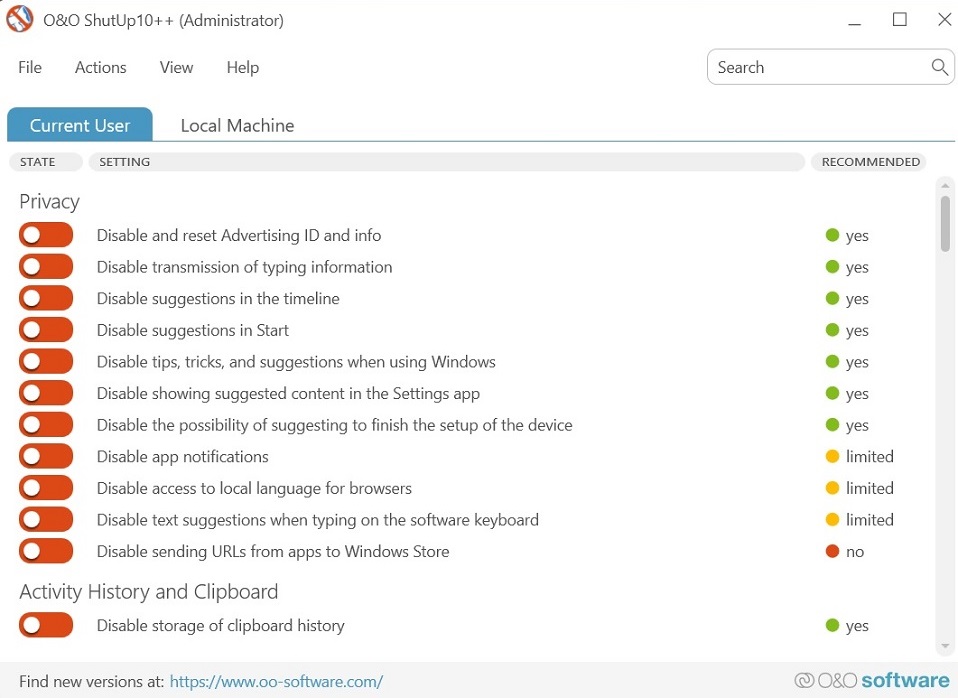Click inside the Search field
The image size is (958, 698).
click(x=810, y=67)
